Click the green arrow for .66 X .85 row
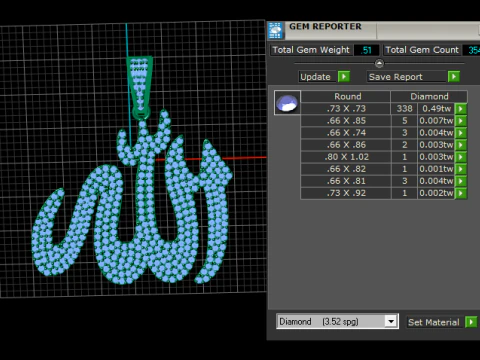The image size is (480, 360). [x=461, y=121]
